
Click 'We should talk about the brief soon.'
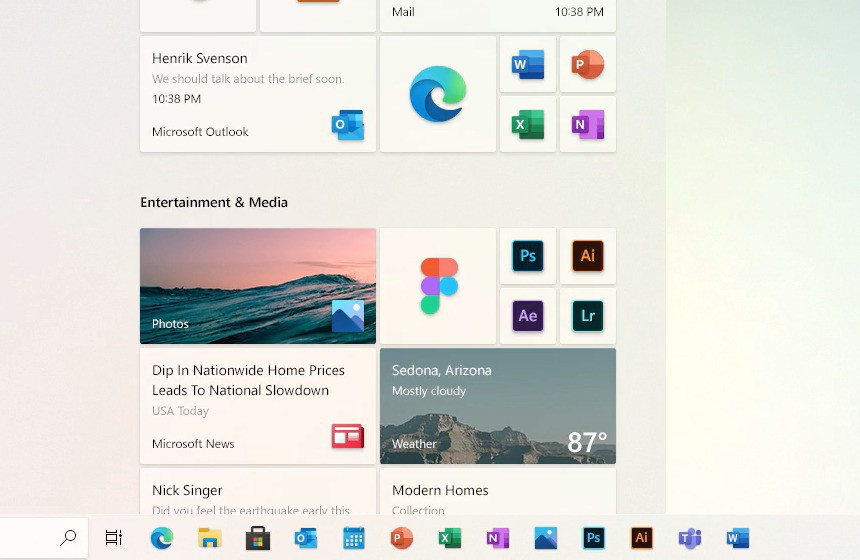(248, 79)
